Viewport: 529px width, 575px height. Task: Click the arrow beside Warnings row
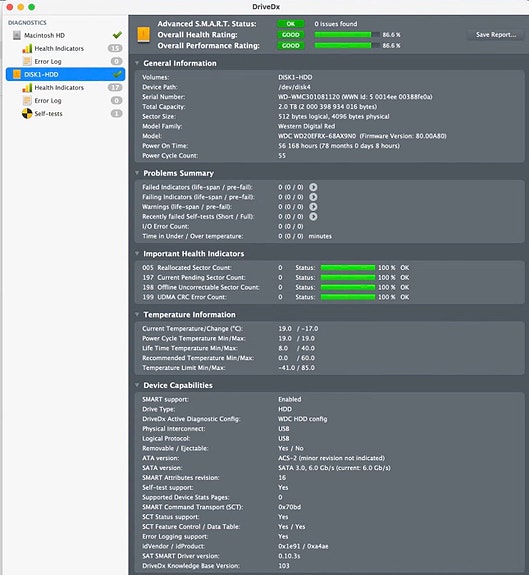tap(313, 207)
